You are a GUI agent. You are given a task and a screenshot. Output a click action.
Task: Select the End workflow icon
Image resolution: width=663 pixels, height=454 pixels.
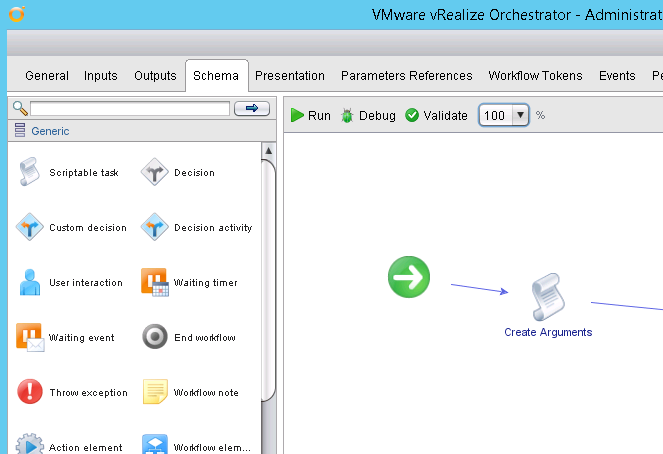[x=155, y=337]
